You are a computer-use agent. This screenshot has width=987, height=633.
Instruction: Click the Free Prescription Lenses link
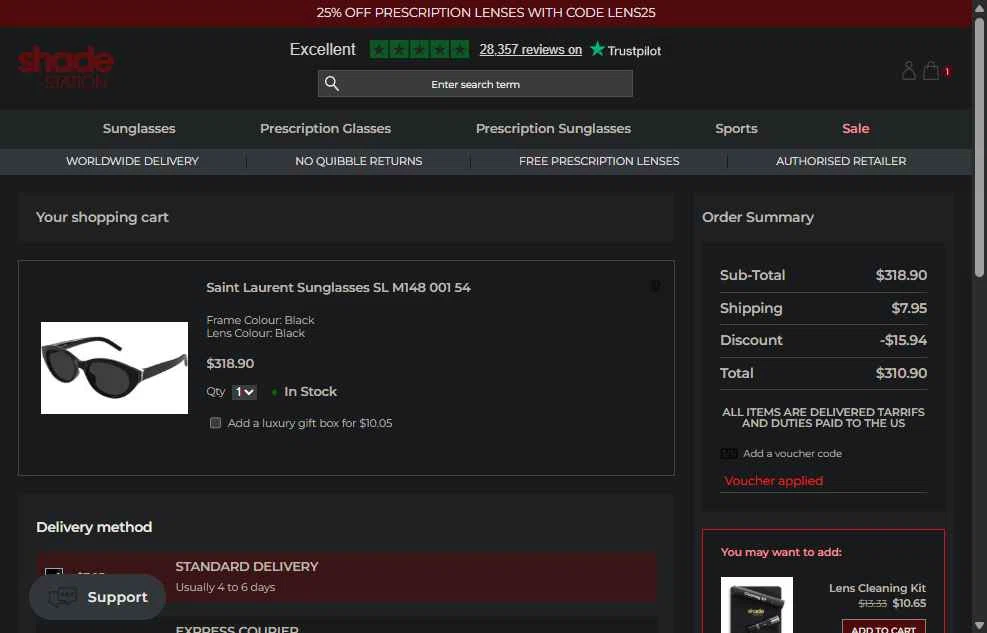point(599,161)
